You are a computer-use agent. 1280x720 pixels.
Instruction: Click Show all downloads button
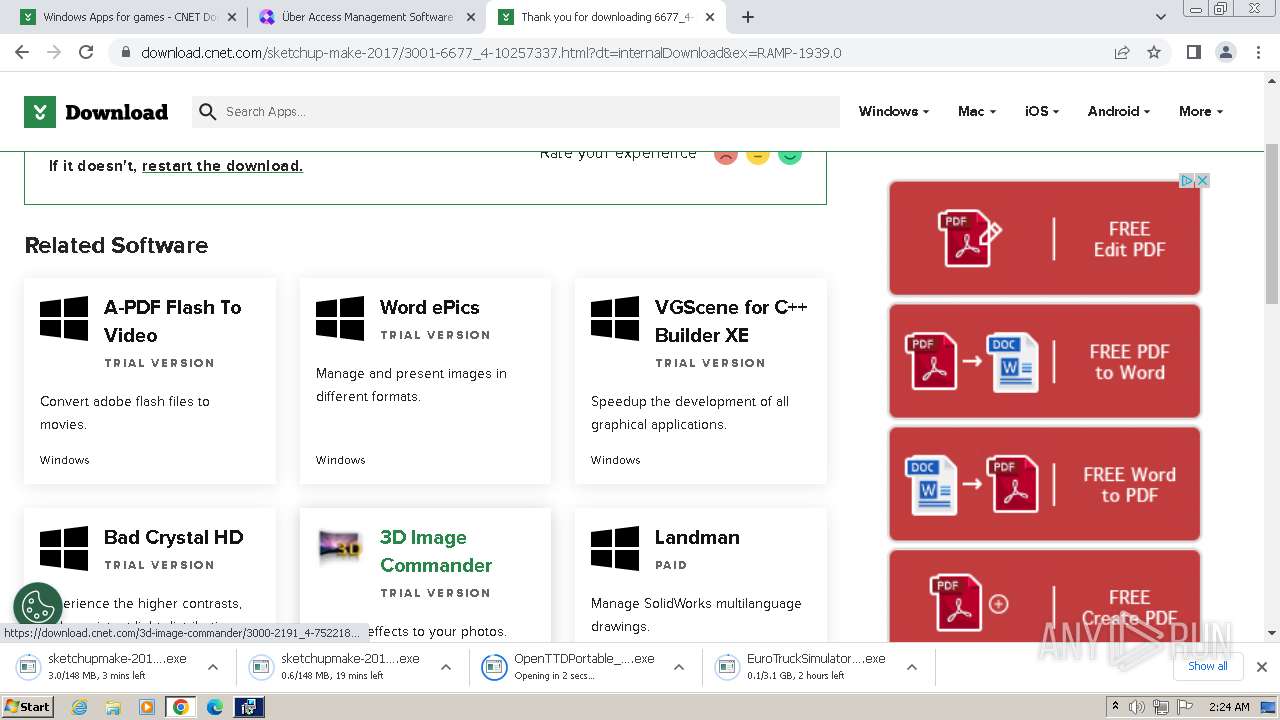tap(1207, 666)
